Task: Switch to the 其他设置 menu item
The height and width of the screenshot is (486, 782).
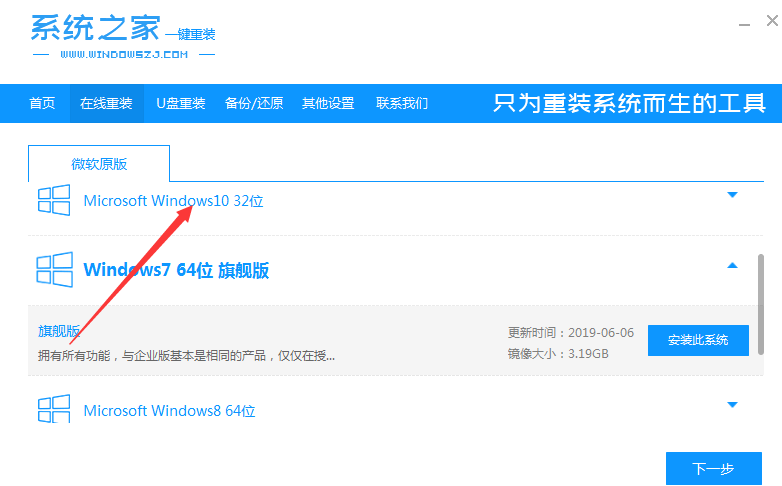Action: pyautogui.click(x=328, y=104)
